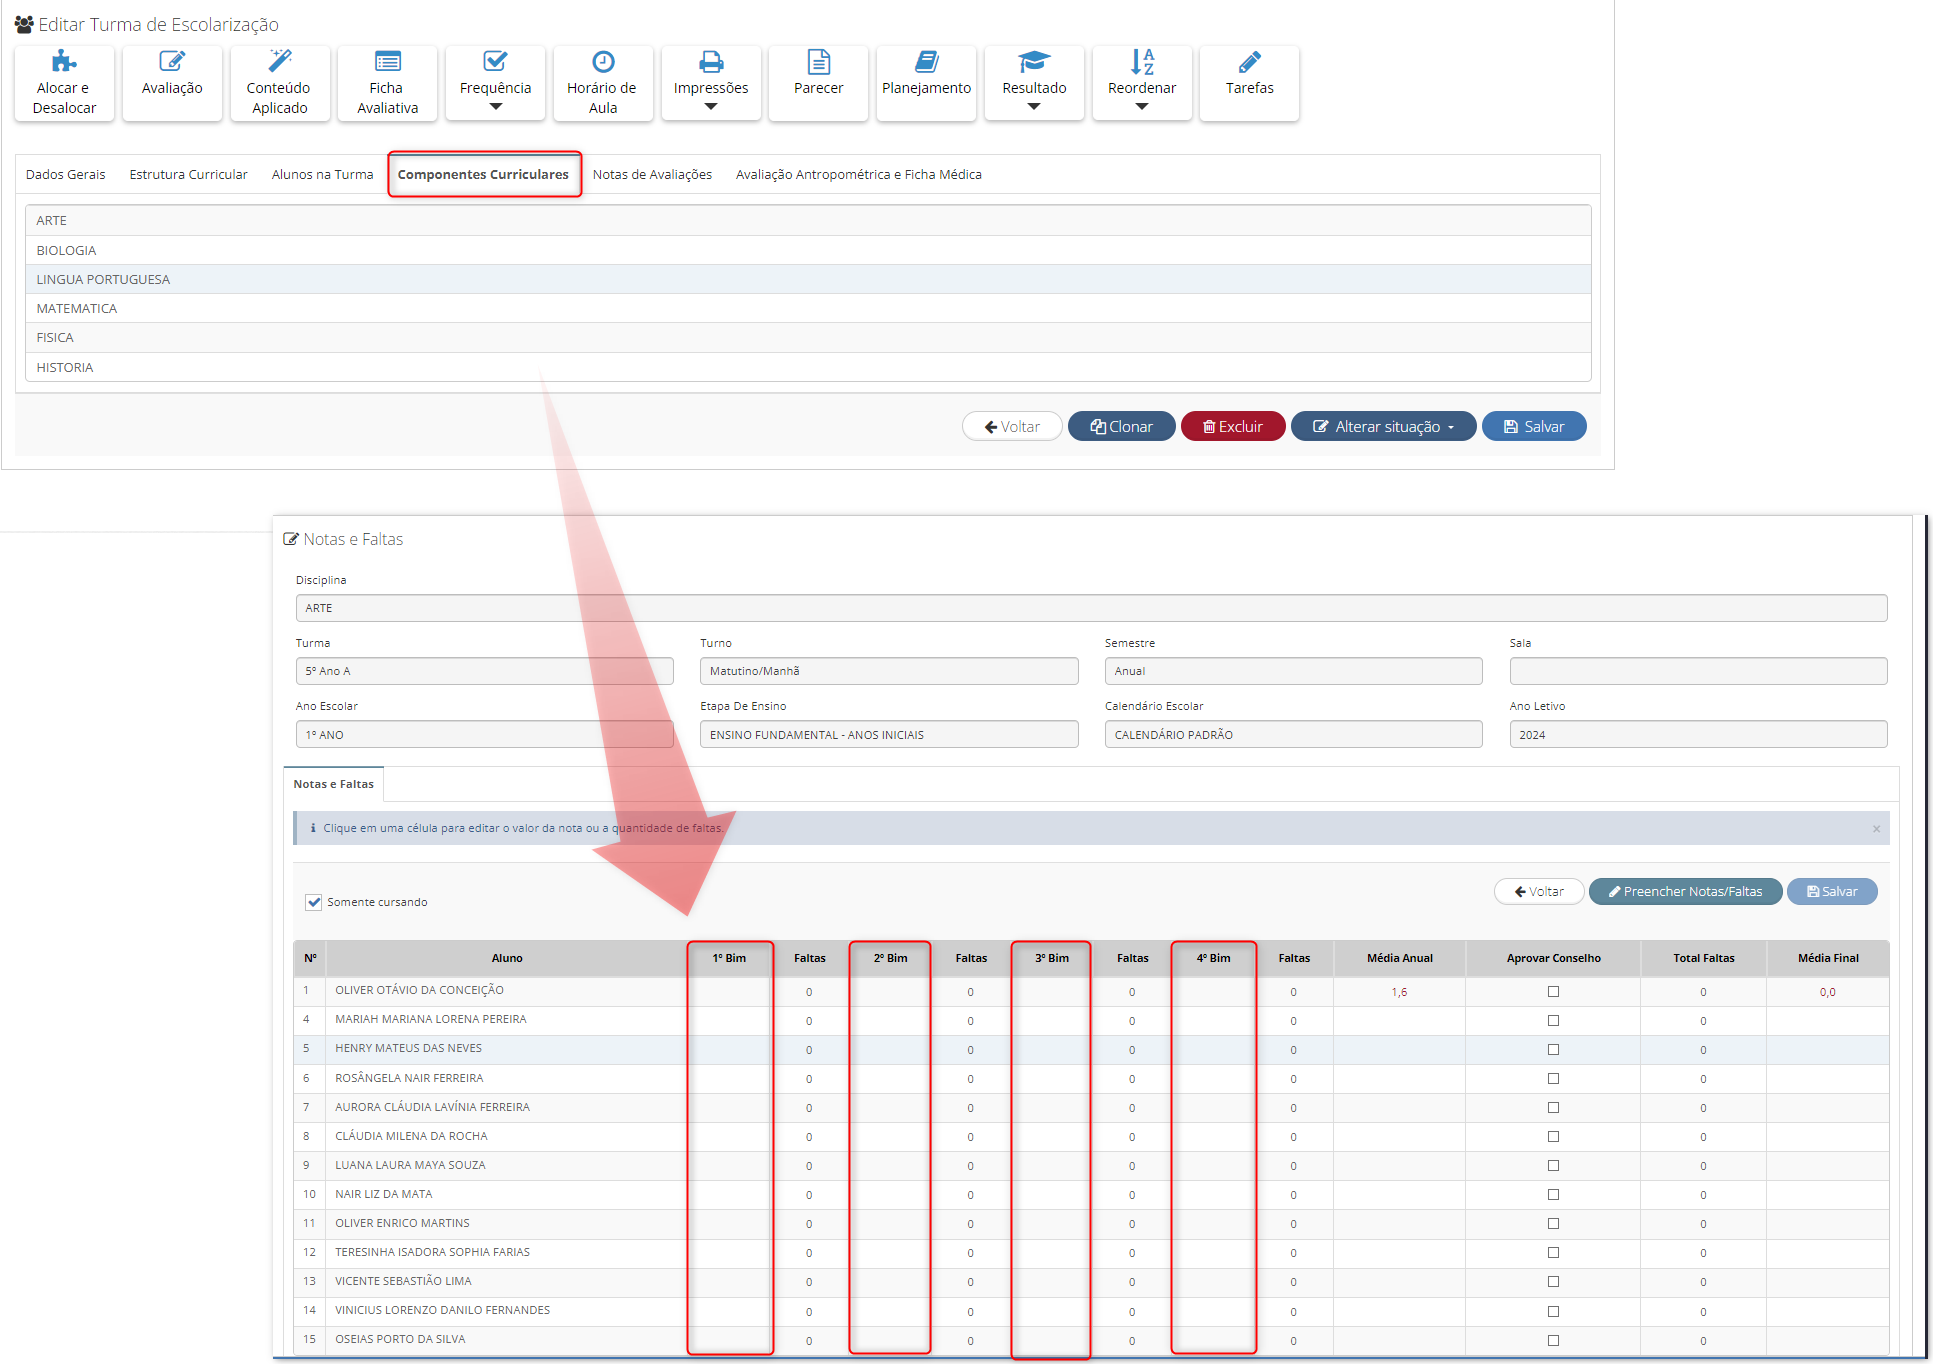Dismiss the info message banner

(1876, 829)
